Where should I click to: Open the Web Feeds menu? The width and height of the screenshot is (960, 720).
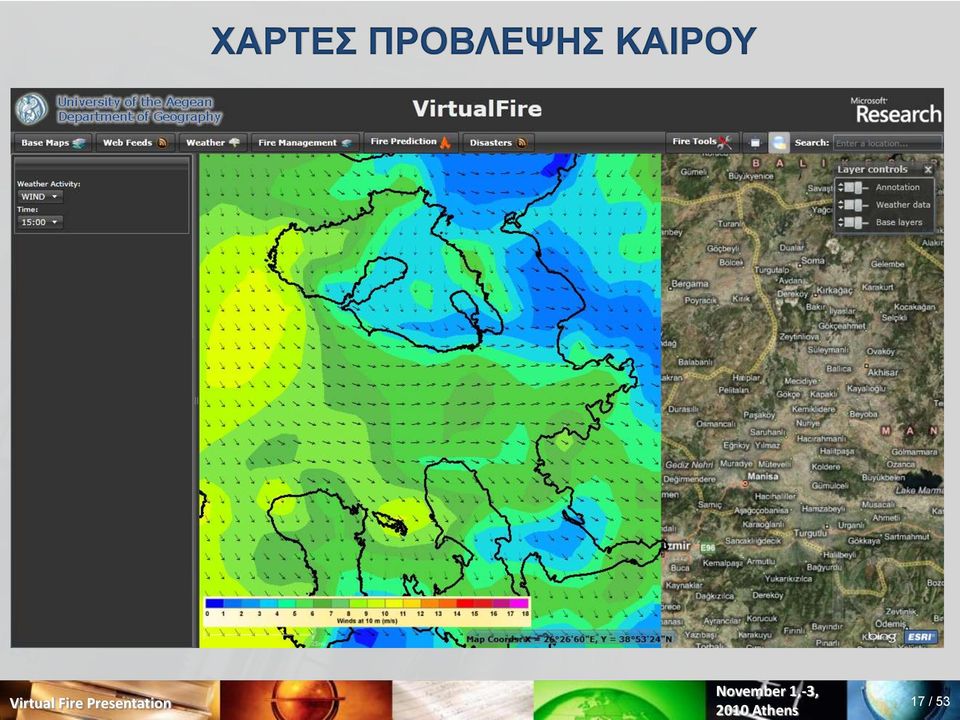(x=135, y=143)
